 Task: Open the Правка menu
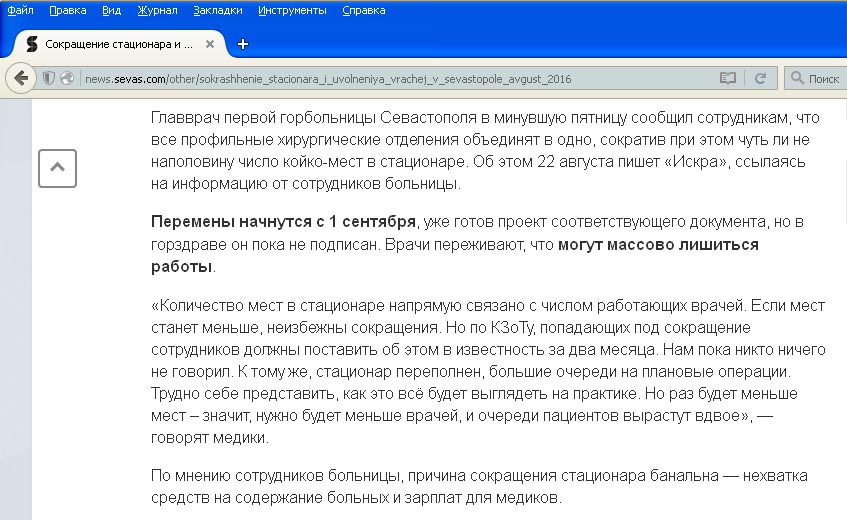(x=68, y=10)
